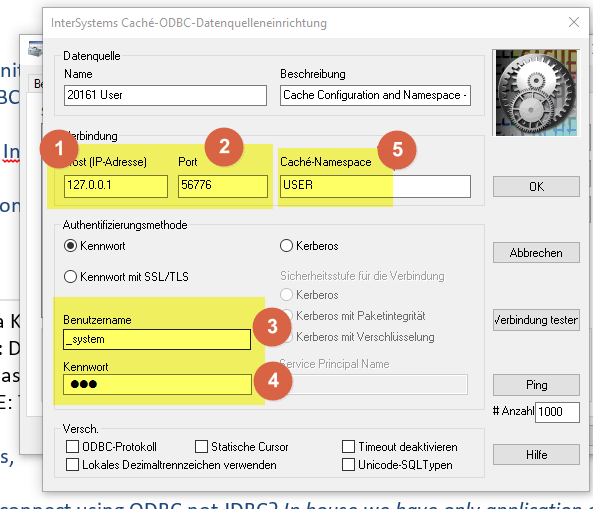The image size is (593, 509).
Task: Click the icon of the window behind
Action: point(35,49)
